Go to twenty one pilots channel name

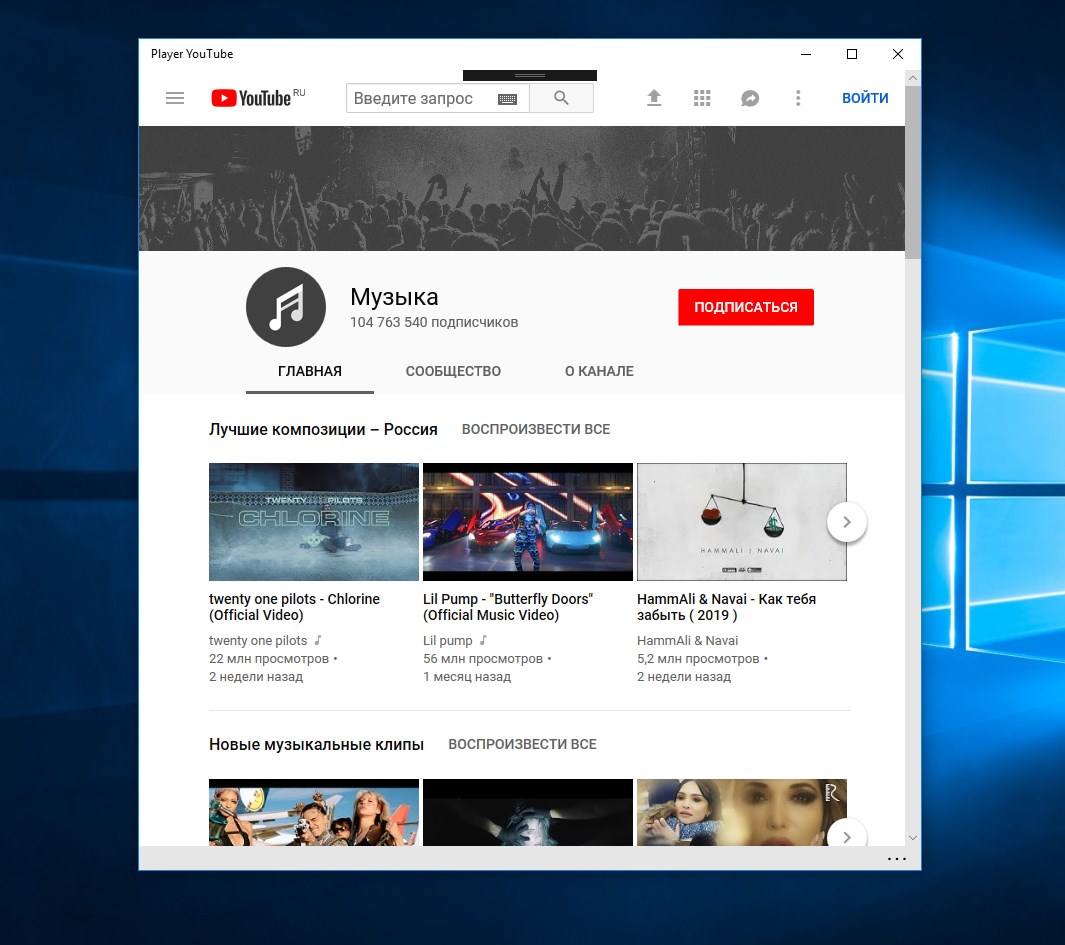(258, 641)
